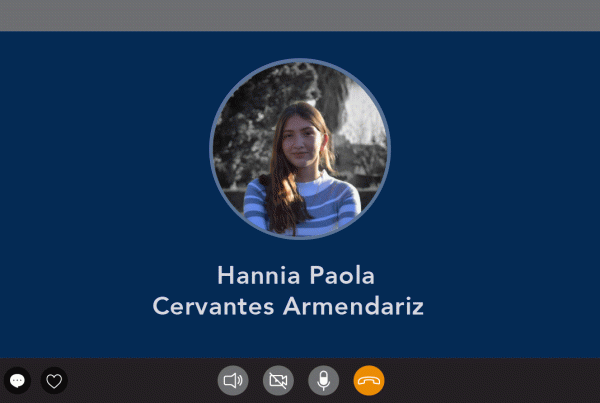Click the surname "Cervantes Armendariz"
This screenshot has height=403, width=600.
288,306
